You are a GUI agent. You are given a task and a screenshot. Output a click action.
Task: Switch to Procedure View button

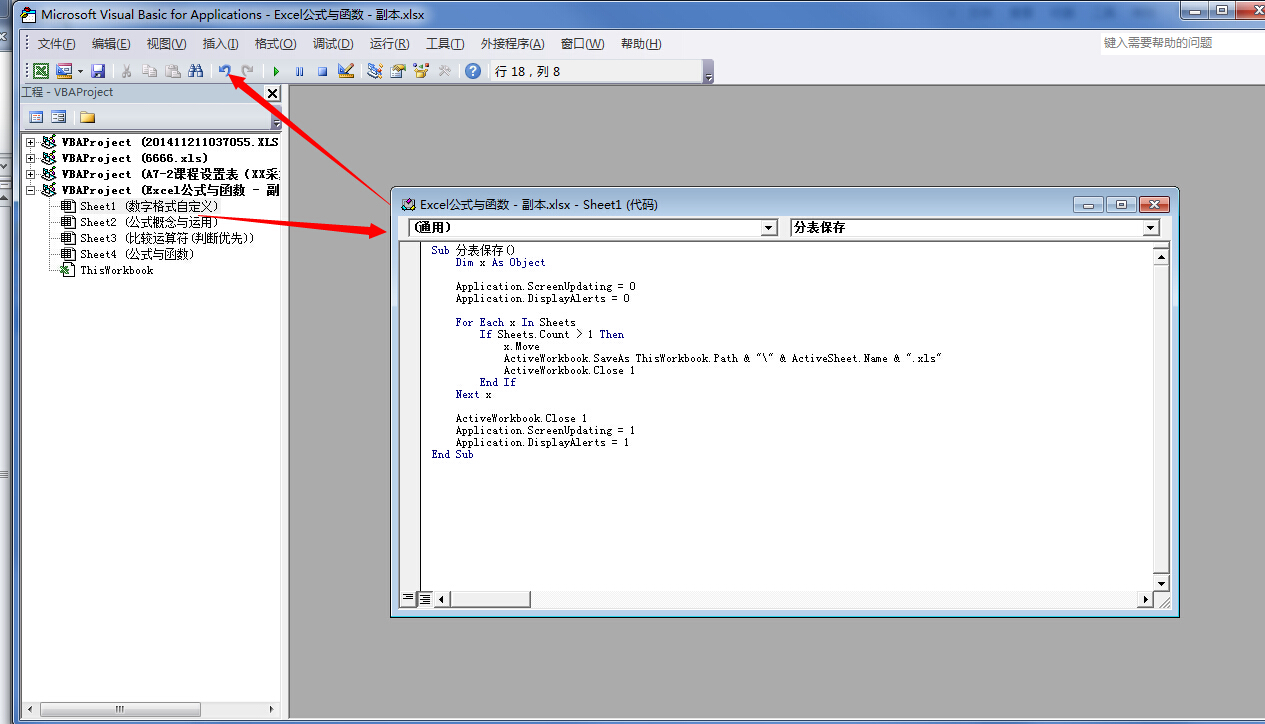point(408,599)
